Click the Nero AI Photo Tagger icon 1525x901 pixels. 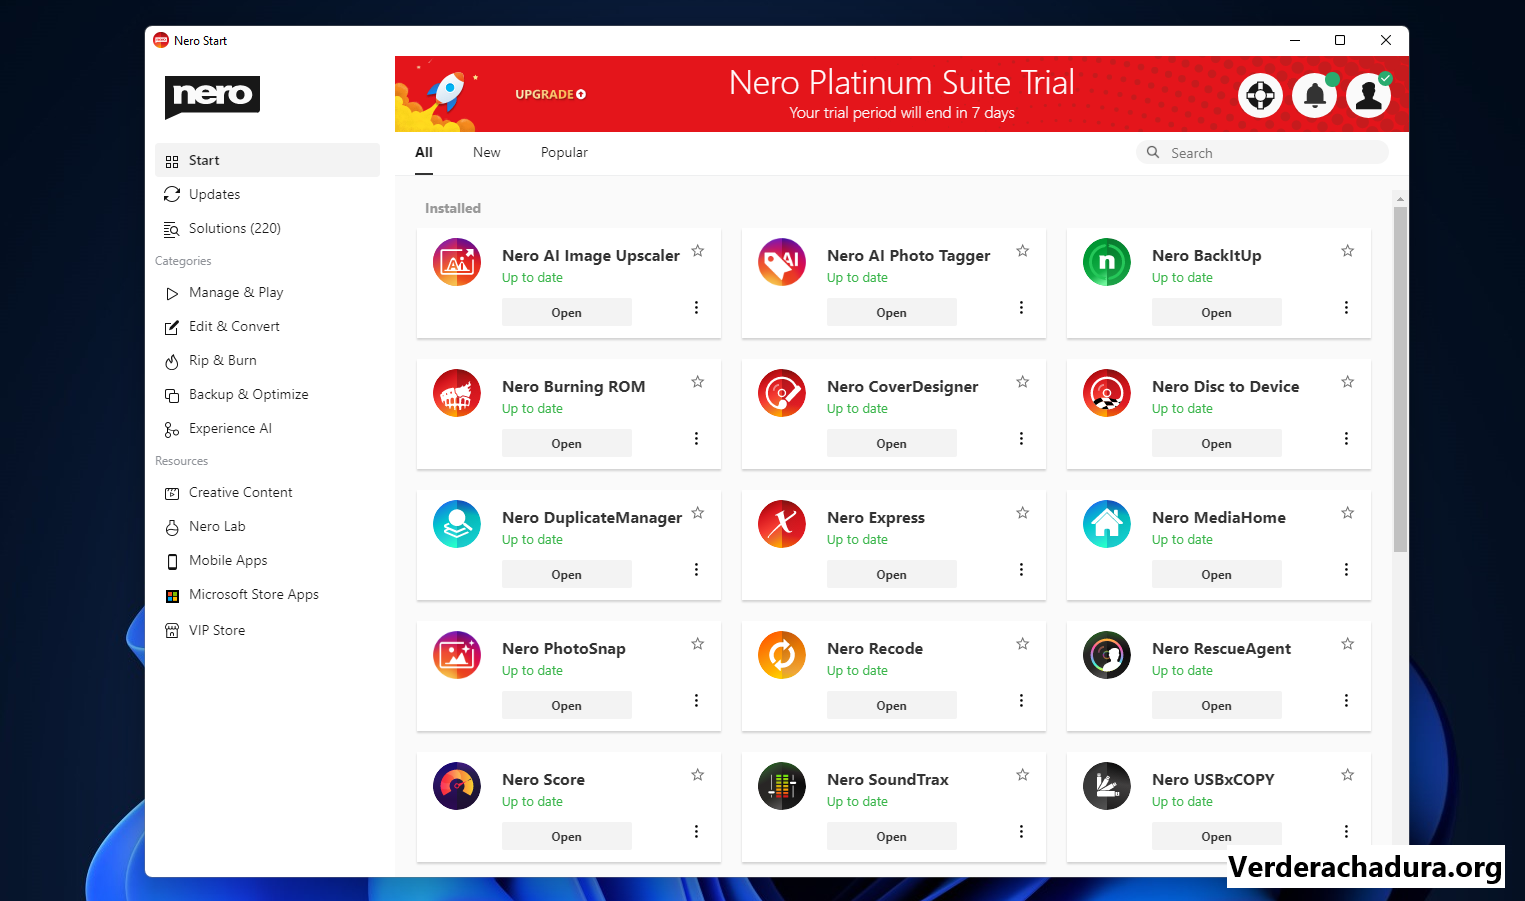point(782,262)
